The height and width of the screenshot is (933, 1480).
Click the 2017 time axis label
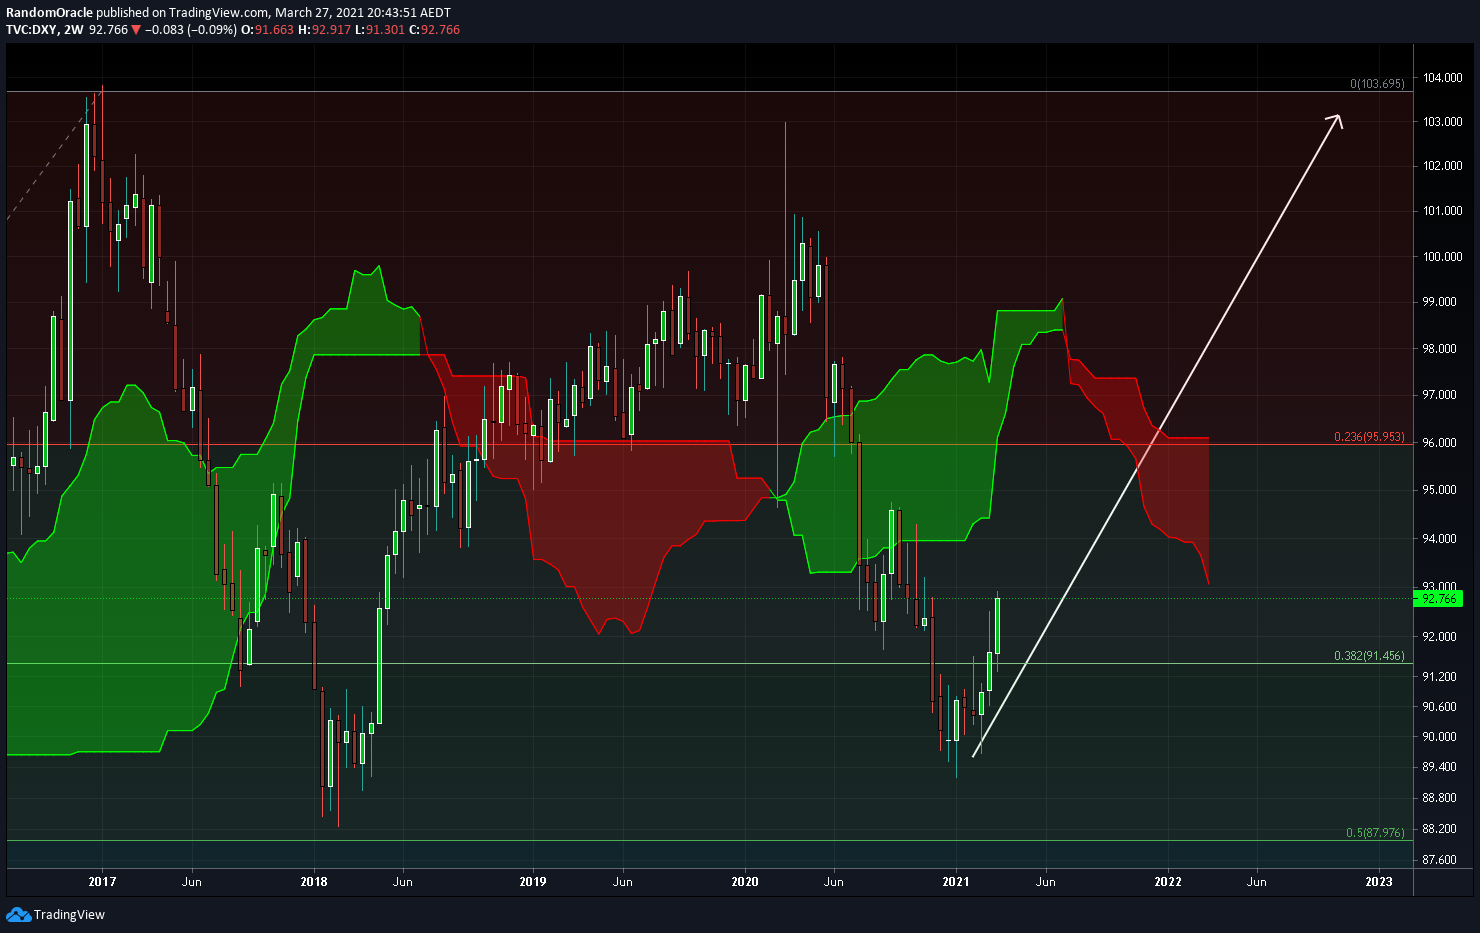click(102, 882)
